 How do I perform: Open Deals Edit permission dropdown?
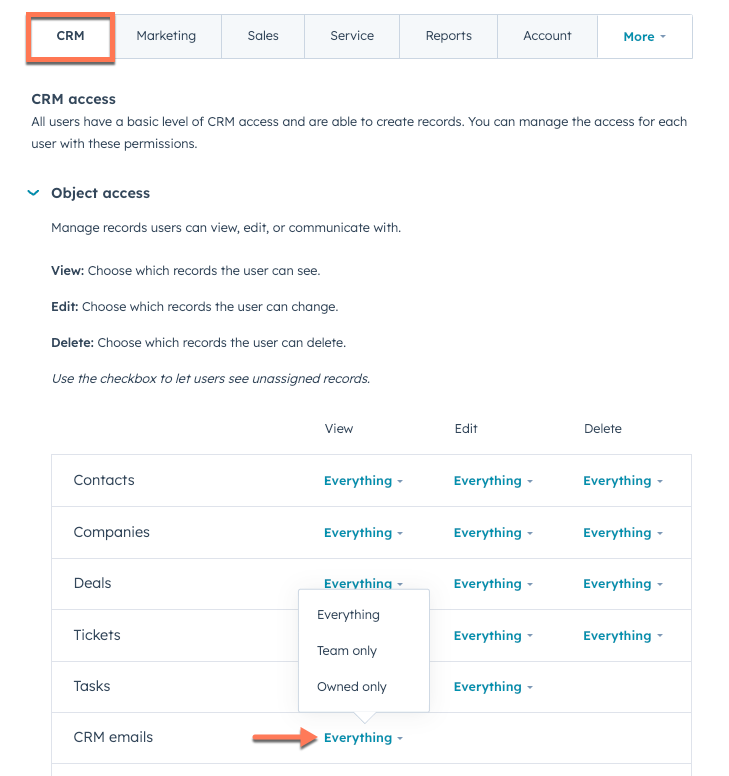pos(493,584)
